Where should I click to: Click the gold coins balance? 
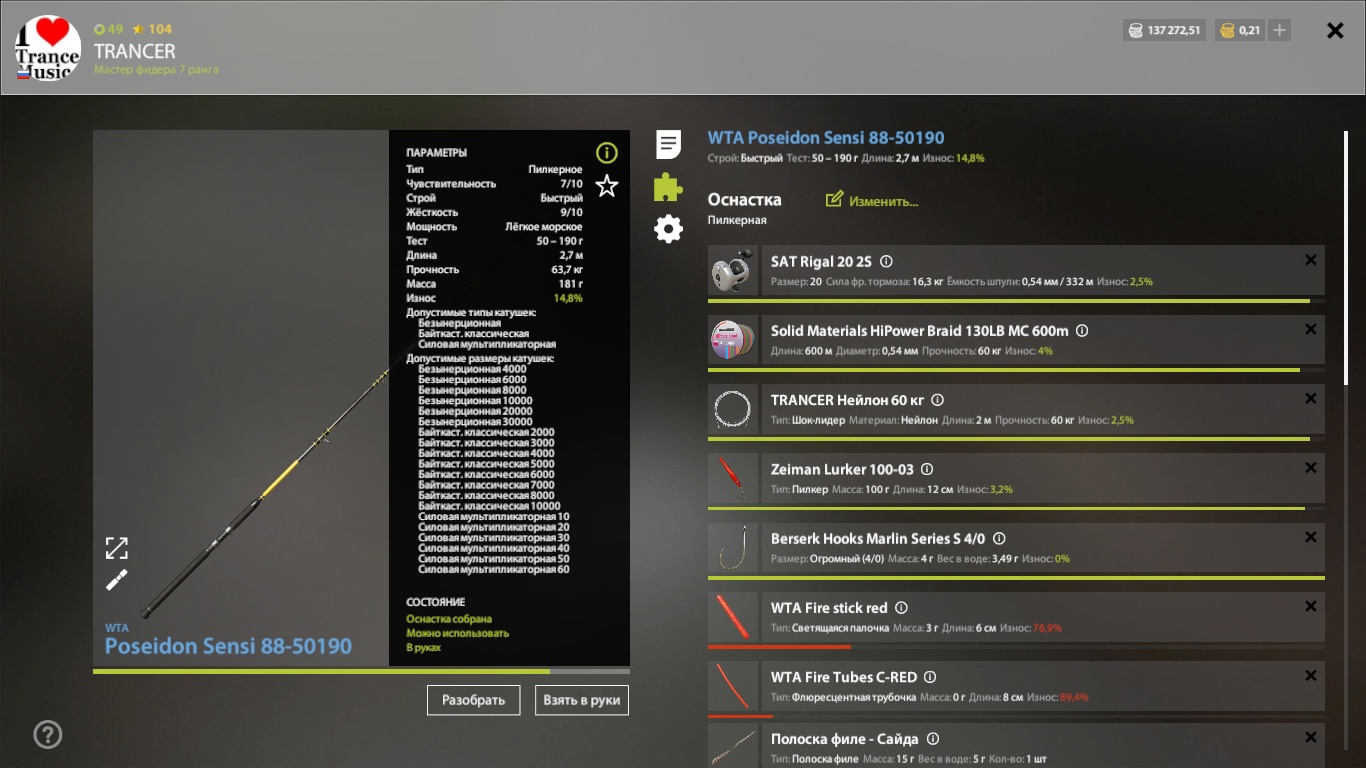pos(1238,30)
